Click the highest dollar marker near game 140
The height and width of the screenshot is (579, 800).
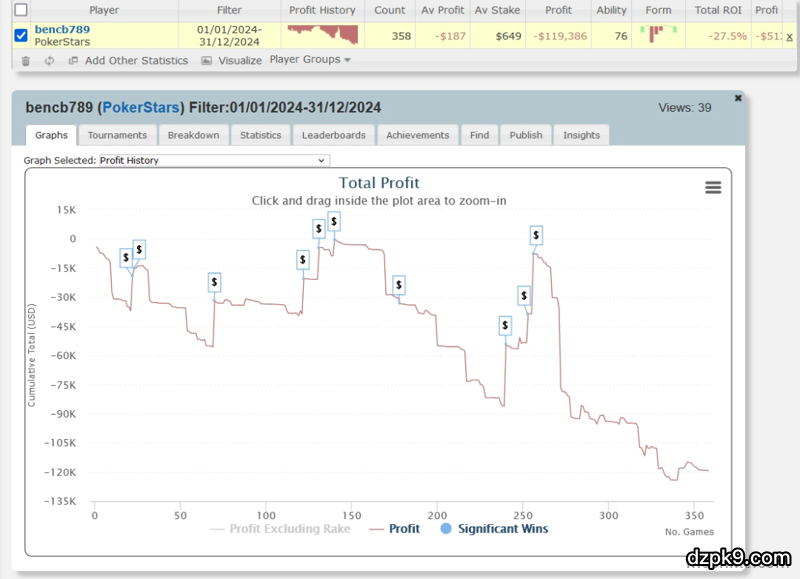[x=334, y=220]
